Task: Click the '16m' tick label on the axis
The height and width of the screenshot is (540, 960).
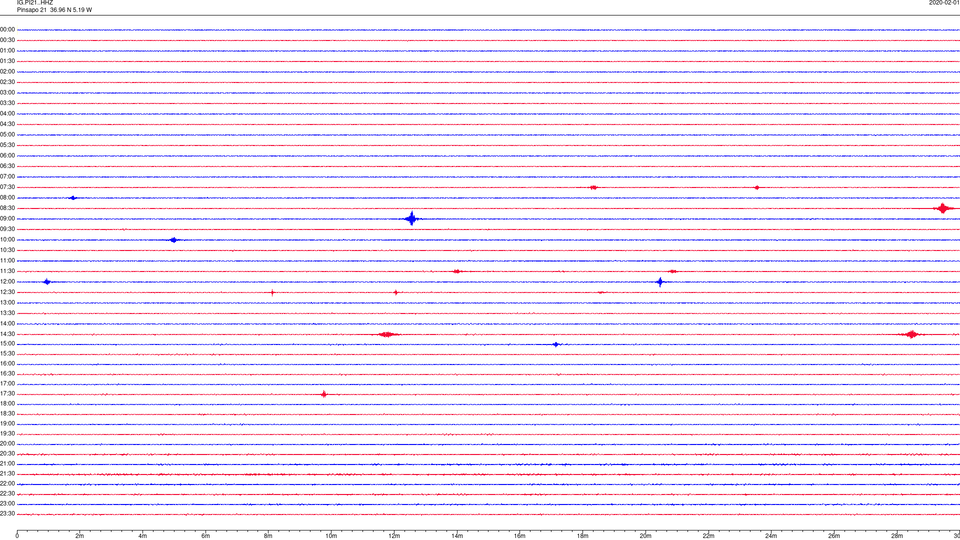Action: click(x=520, y=536)
